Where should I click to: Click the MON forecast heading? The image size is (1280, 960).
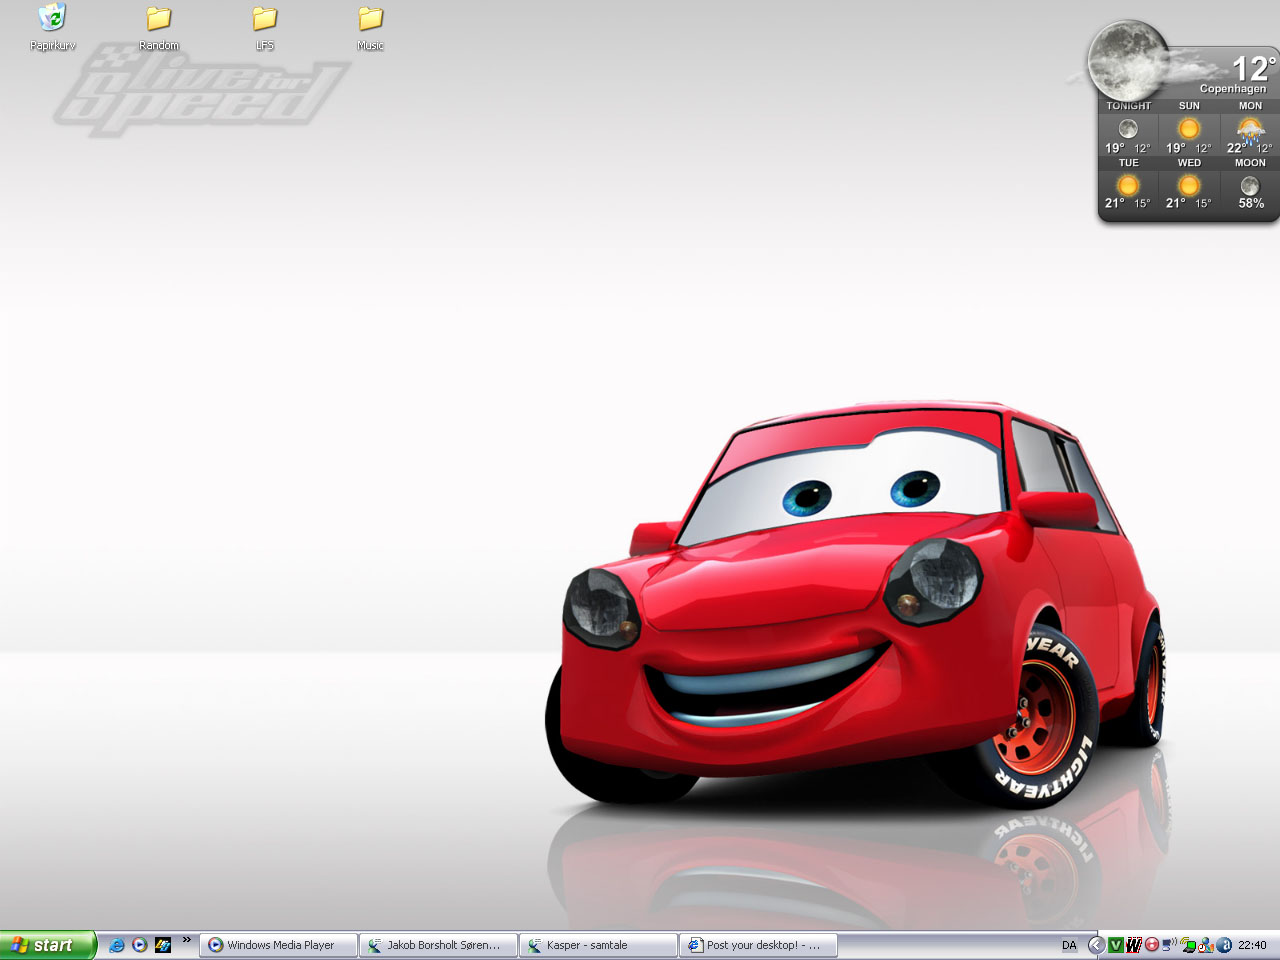(x=1250, y=106)
